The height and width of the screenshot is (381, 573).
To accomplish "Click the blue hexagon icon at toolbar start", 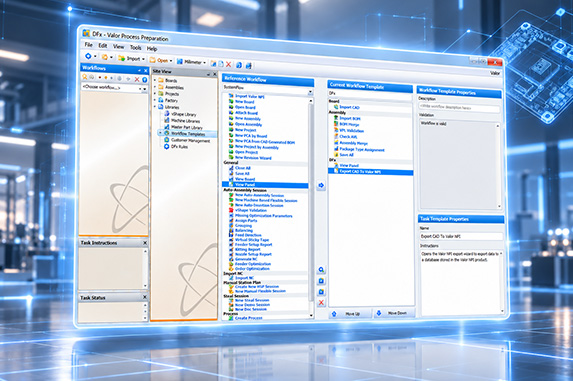I will (x=88, y=56).
